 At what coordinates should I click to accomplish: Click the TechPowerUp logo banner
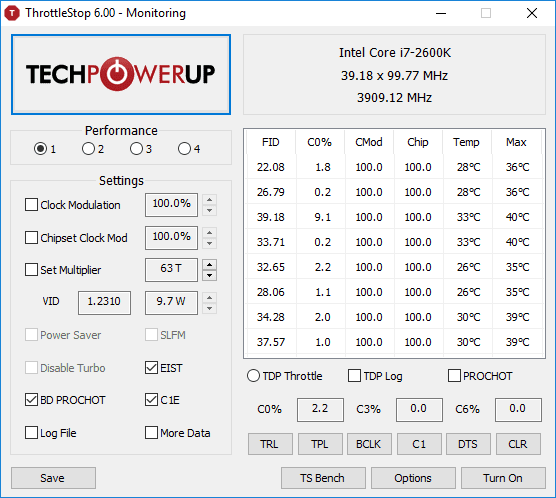click(x=121, y=74)
